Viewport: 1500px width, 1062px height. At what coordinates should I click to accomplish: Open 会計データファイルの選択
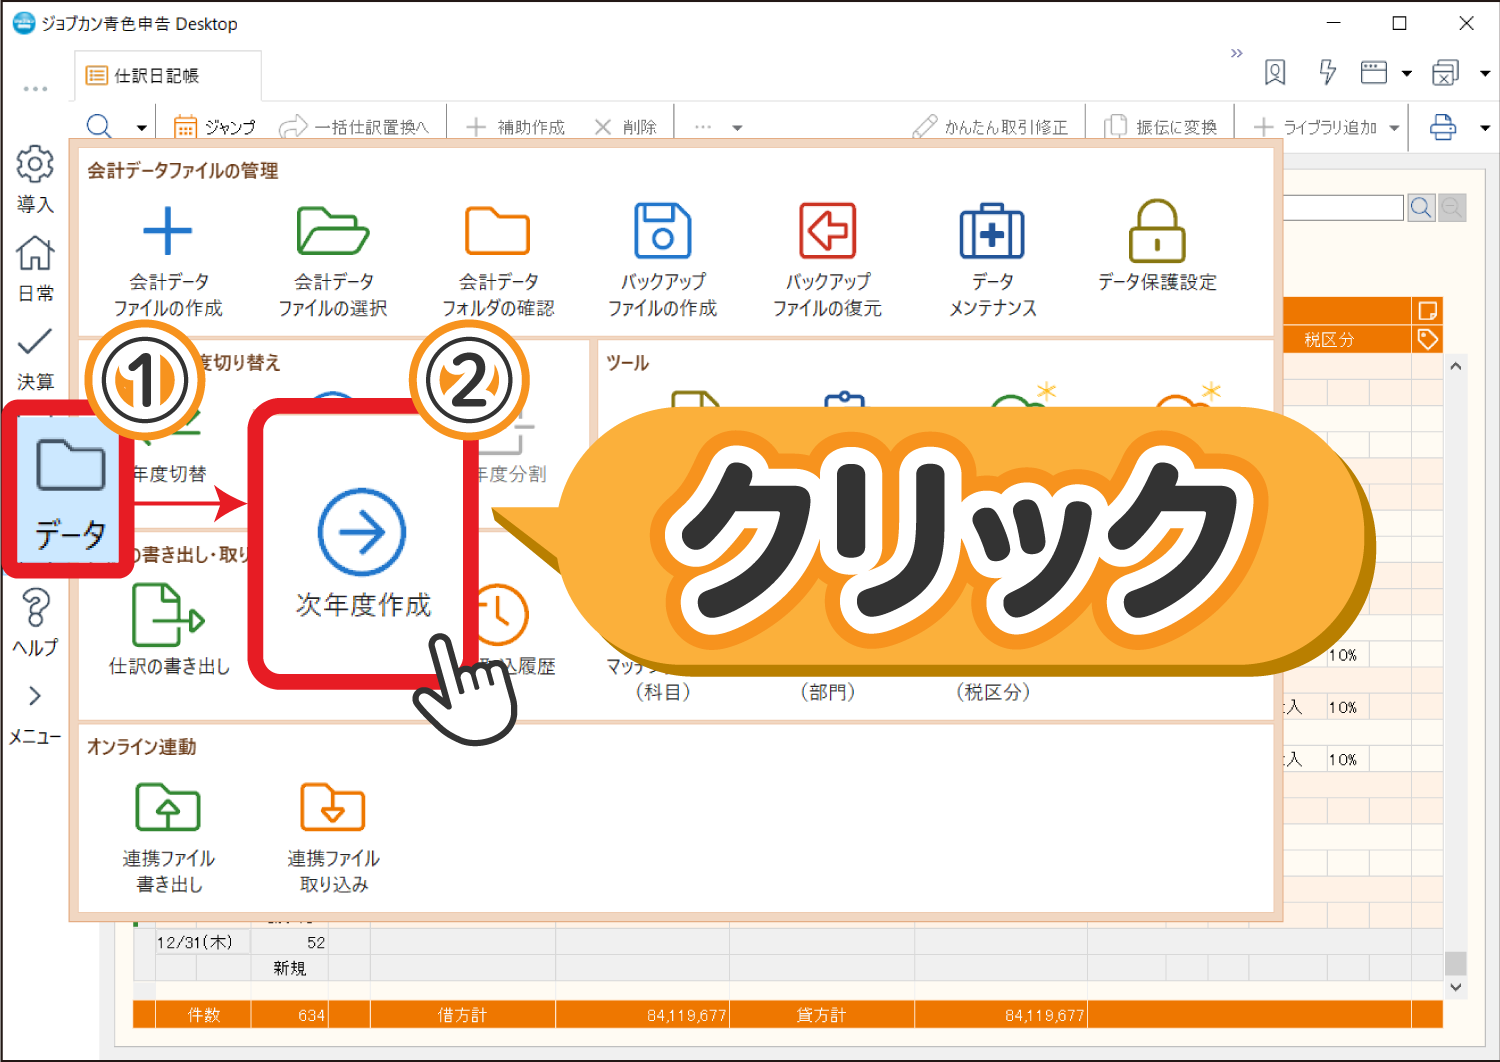coord(333,260)
